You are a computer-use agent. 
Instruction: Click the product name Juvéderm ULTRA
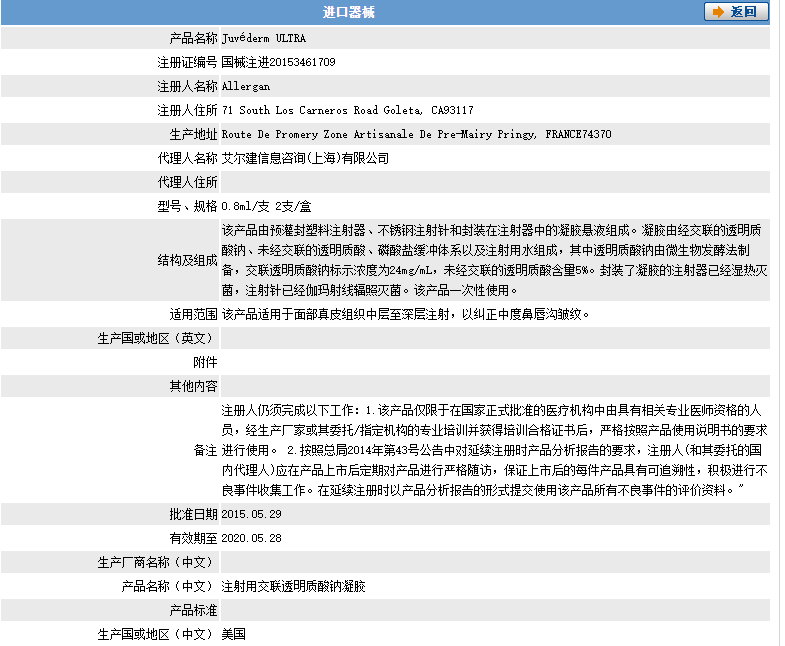263,38
